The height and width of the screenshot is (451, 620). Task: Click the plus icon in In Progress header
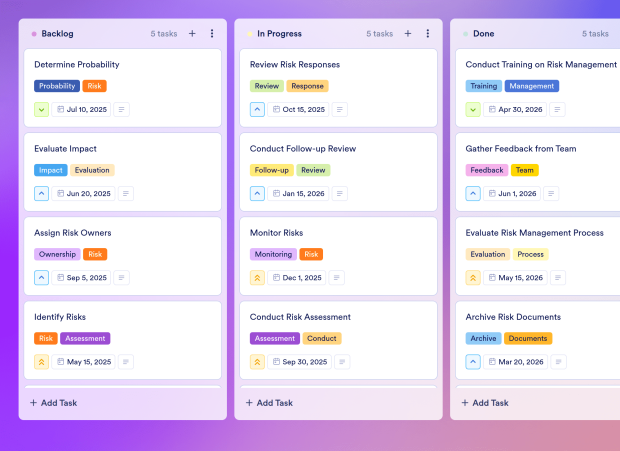(408, 34)
